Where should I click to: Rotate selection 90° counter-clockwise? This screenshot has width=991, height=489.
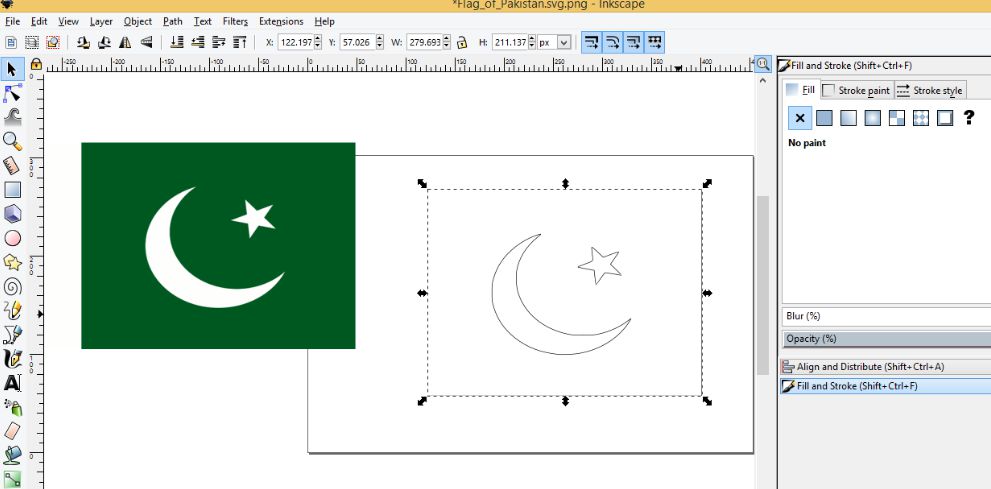[x=83, y=42]
